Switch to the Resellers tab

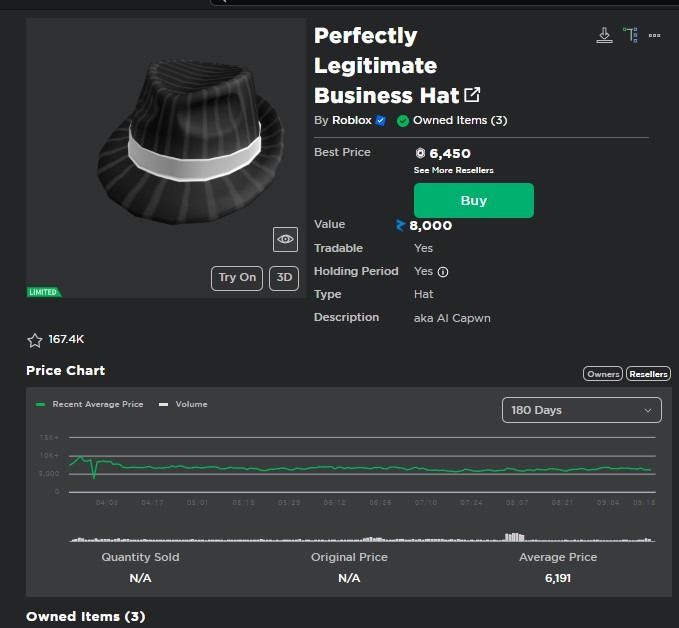pos(648,374)
